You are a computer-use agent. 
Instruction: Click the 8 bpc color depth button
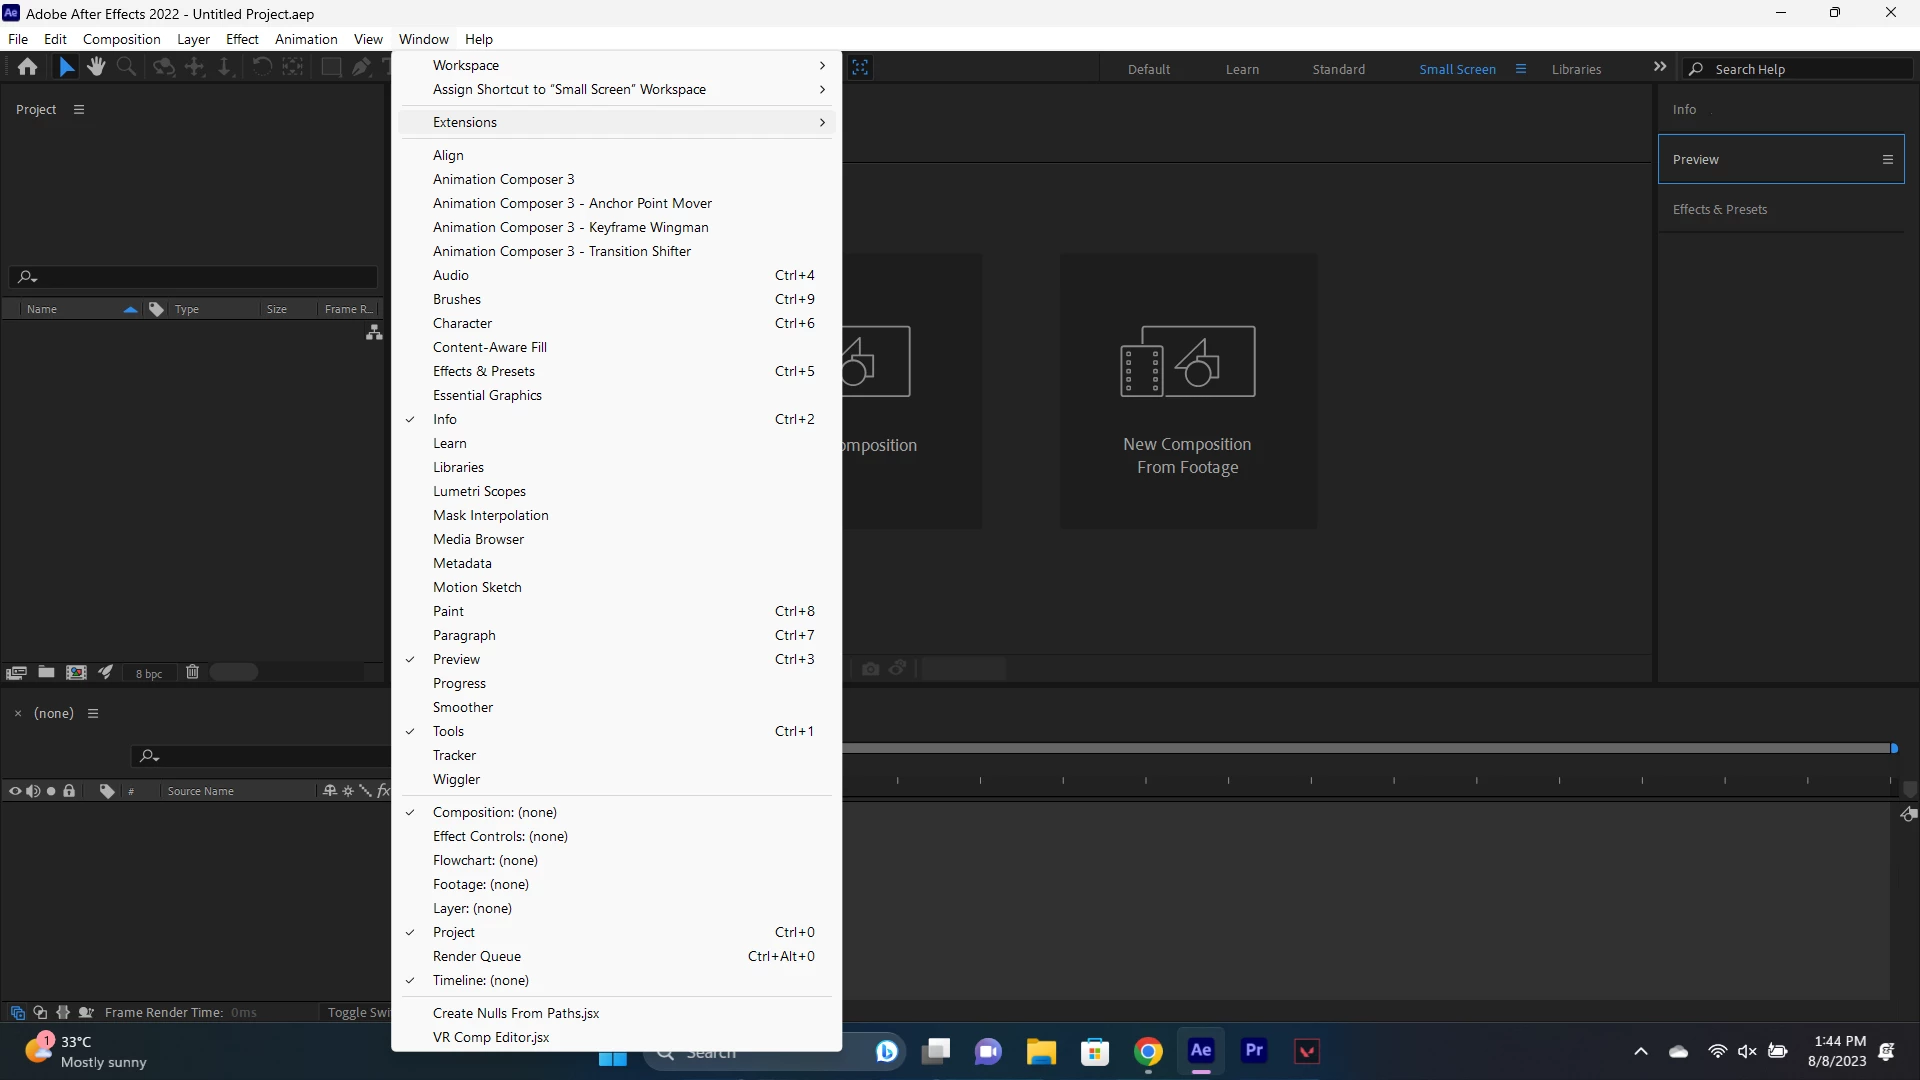tap(149, 674)
